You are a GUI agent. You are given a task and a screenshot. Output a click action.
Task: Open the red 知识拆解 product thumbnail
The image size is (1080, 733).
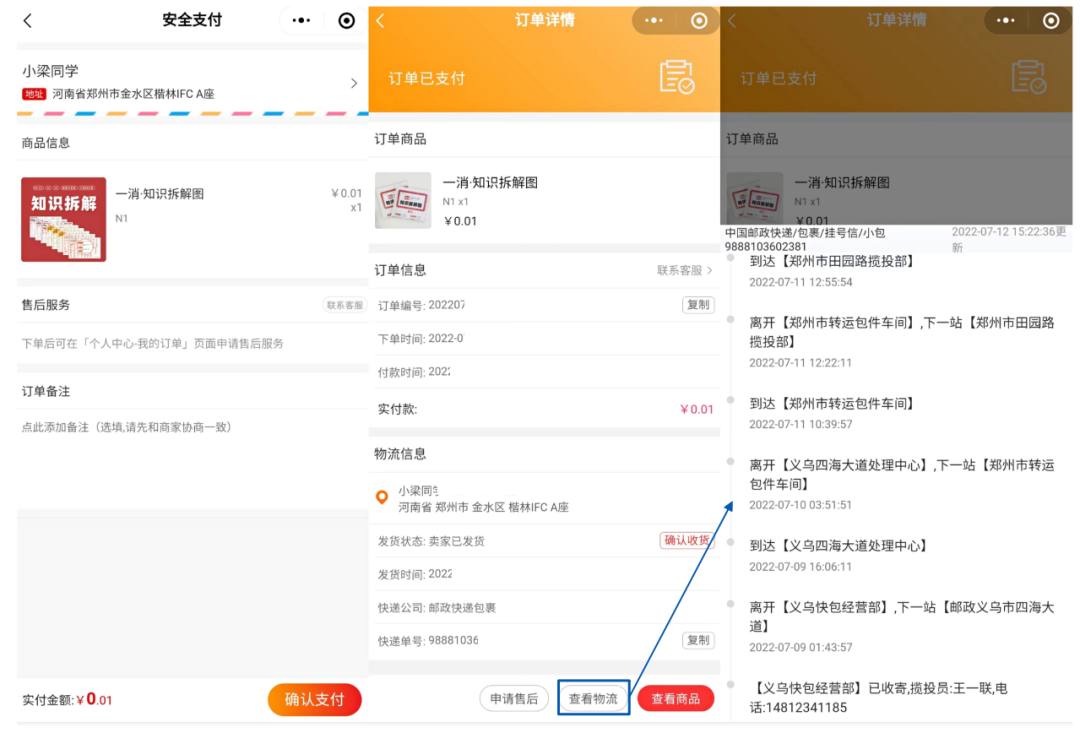click(x=63, y=219)
